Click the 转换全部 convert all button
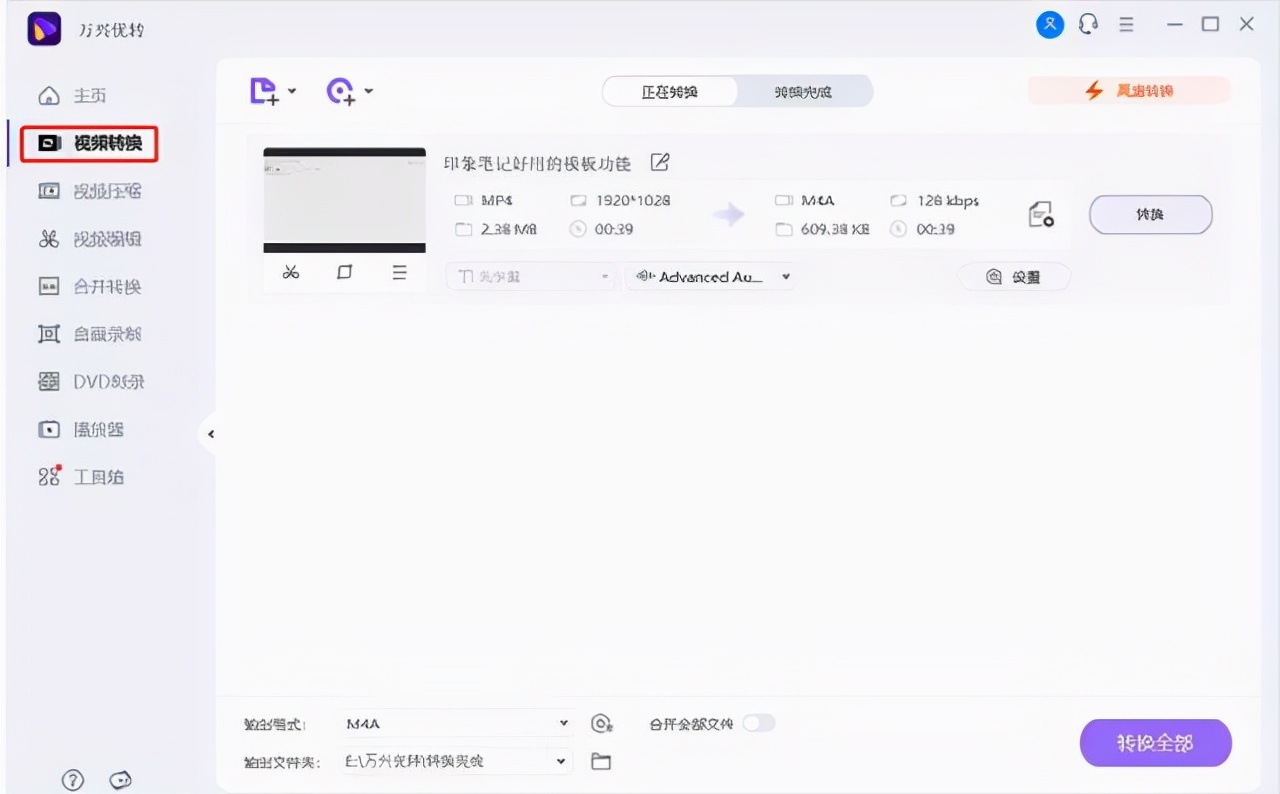The width and height of the screenshot is (1280, 794). click(x=1155, y=743)
